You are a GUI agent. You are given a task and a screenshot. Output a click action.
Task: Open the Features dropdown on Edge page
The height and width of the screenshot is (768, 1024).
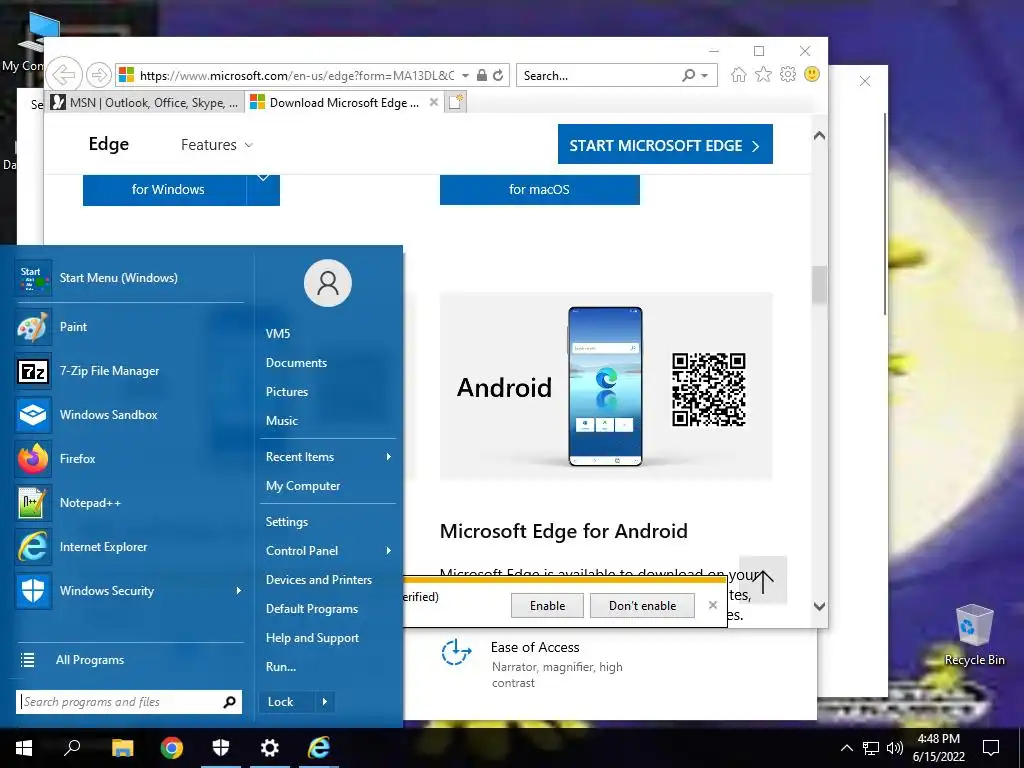coord(217,145)
